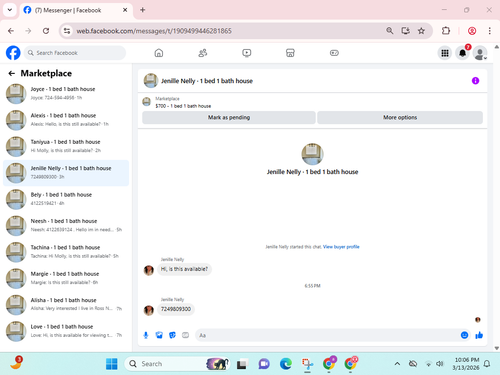Viewport: 500px width, 375px height.
Task: Open View buyer profile link
Action: (x=341, y=247)
